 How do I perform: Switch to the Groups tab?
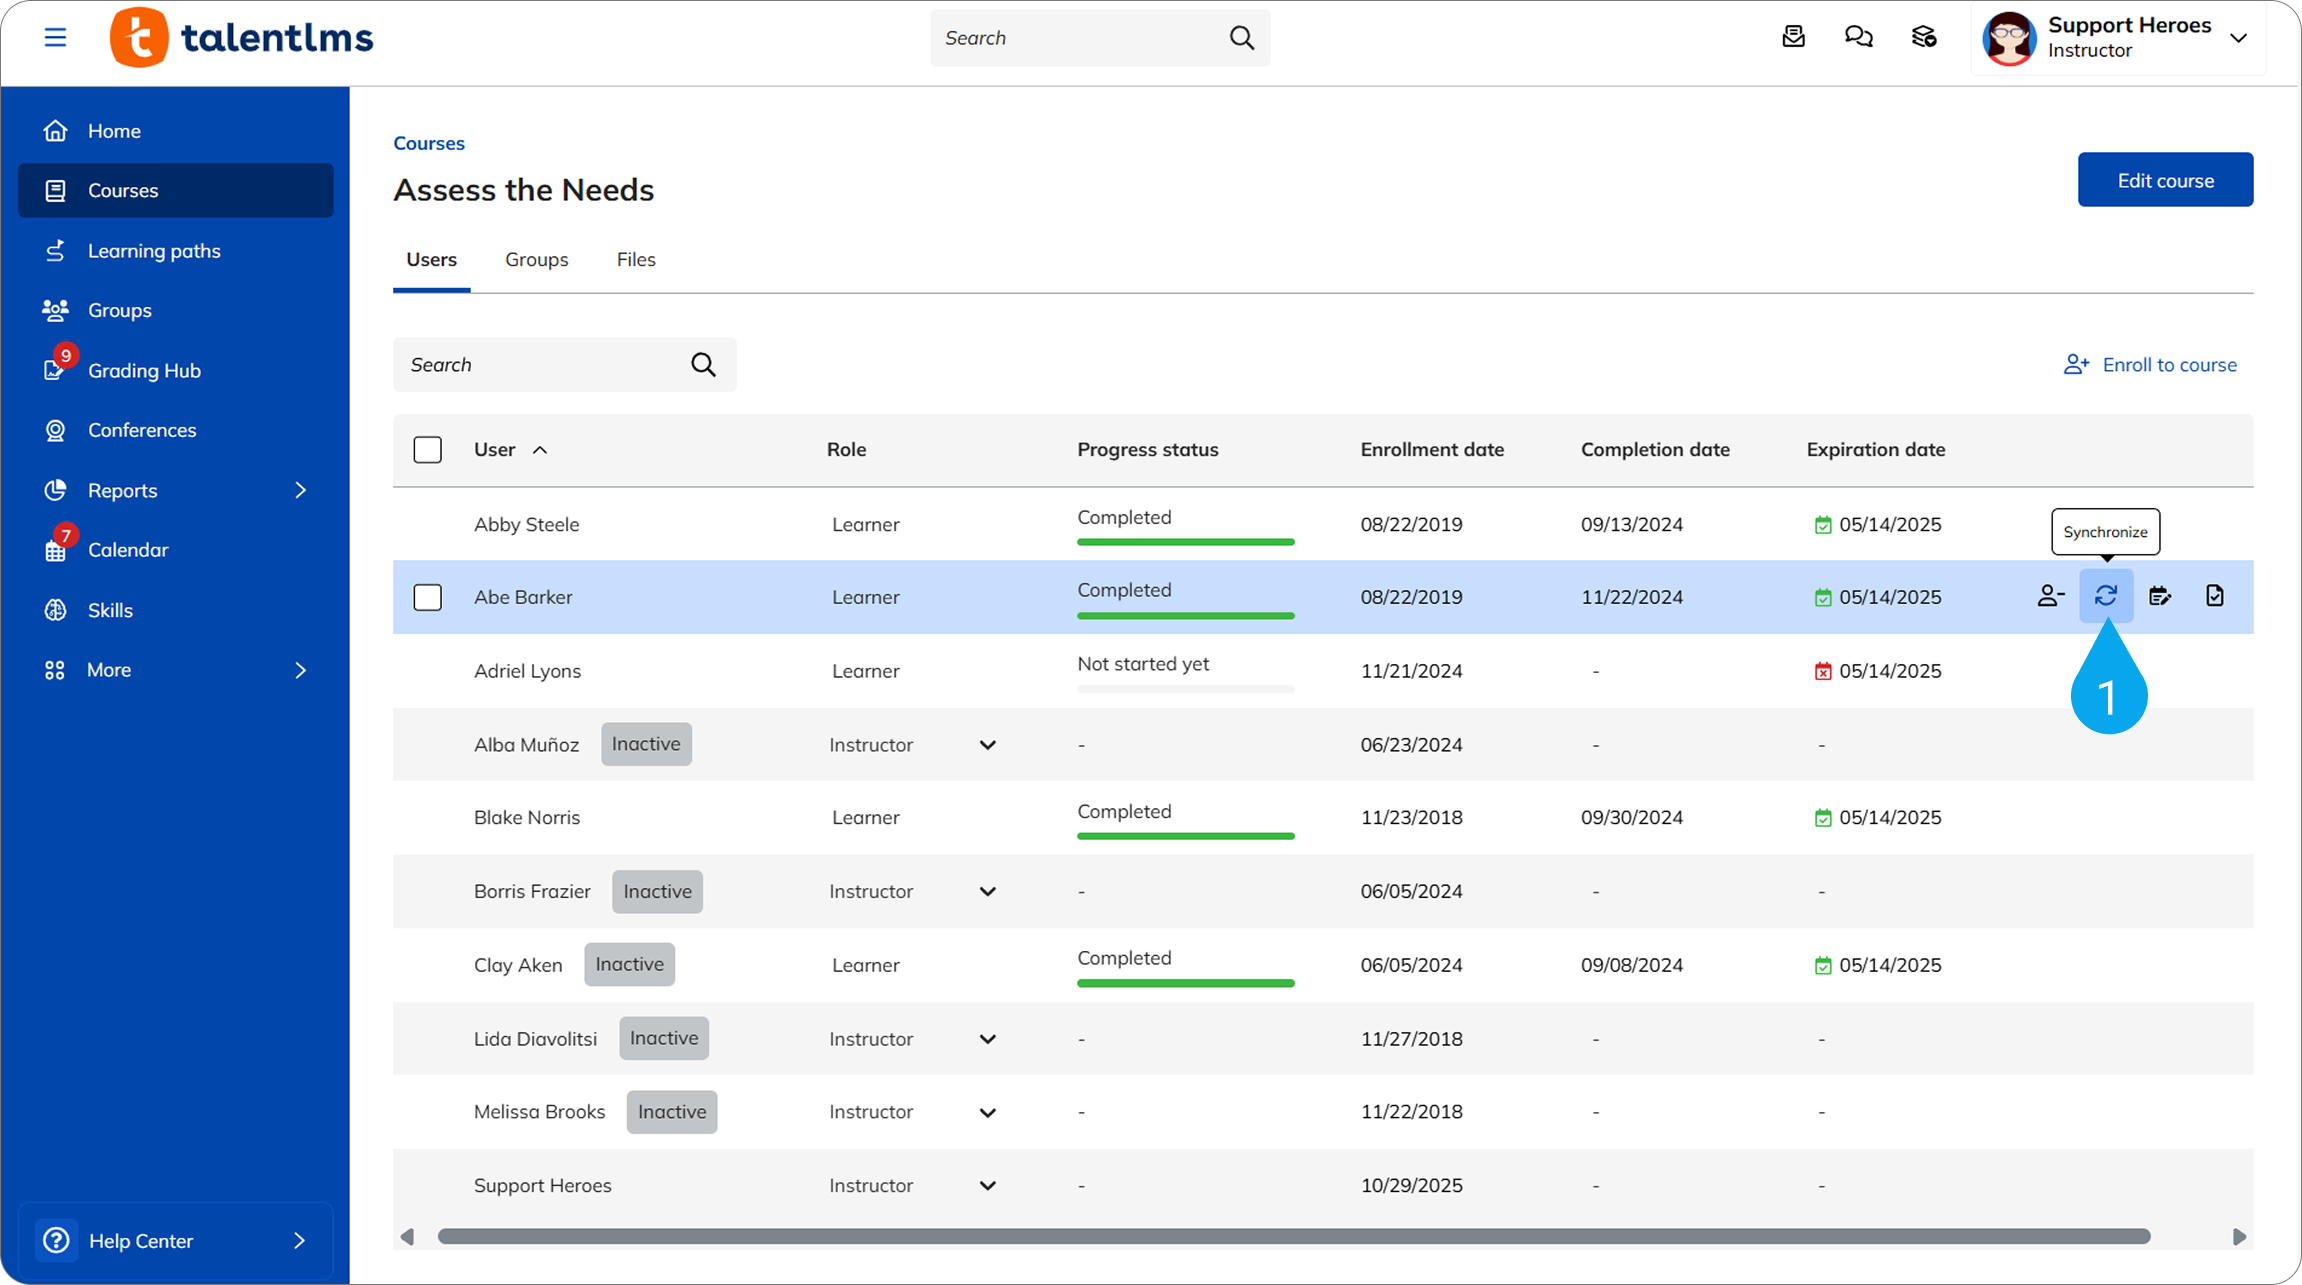click(x=537, y=260)
